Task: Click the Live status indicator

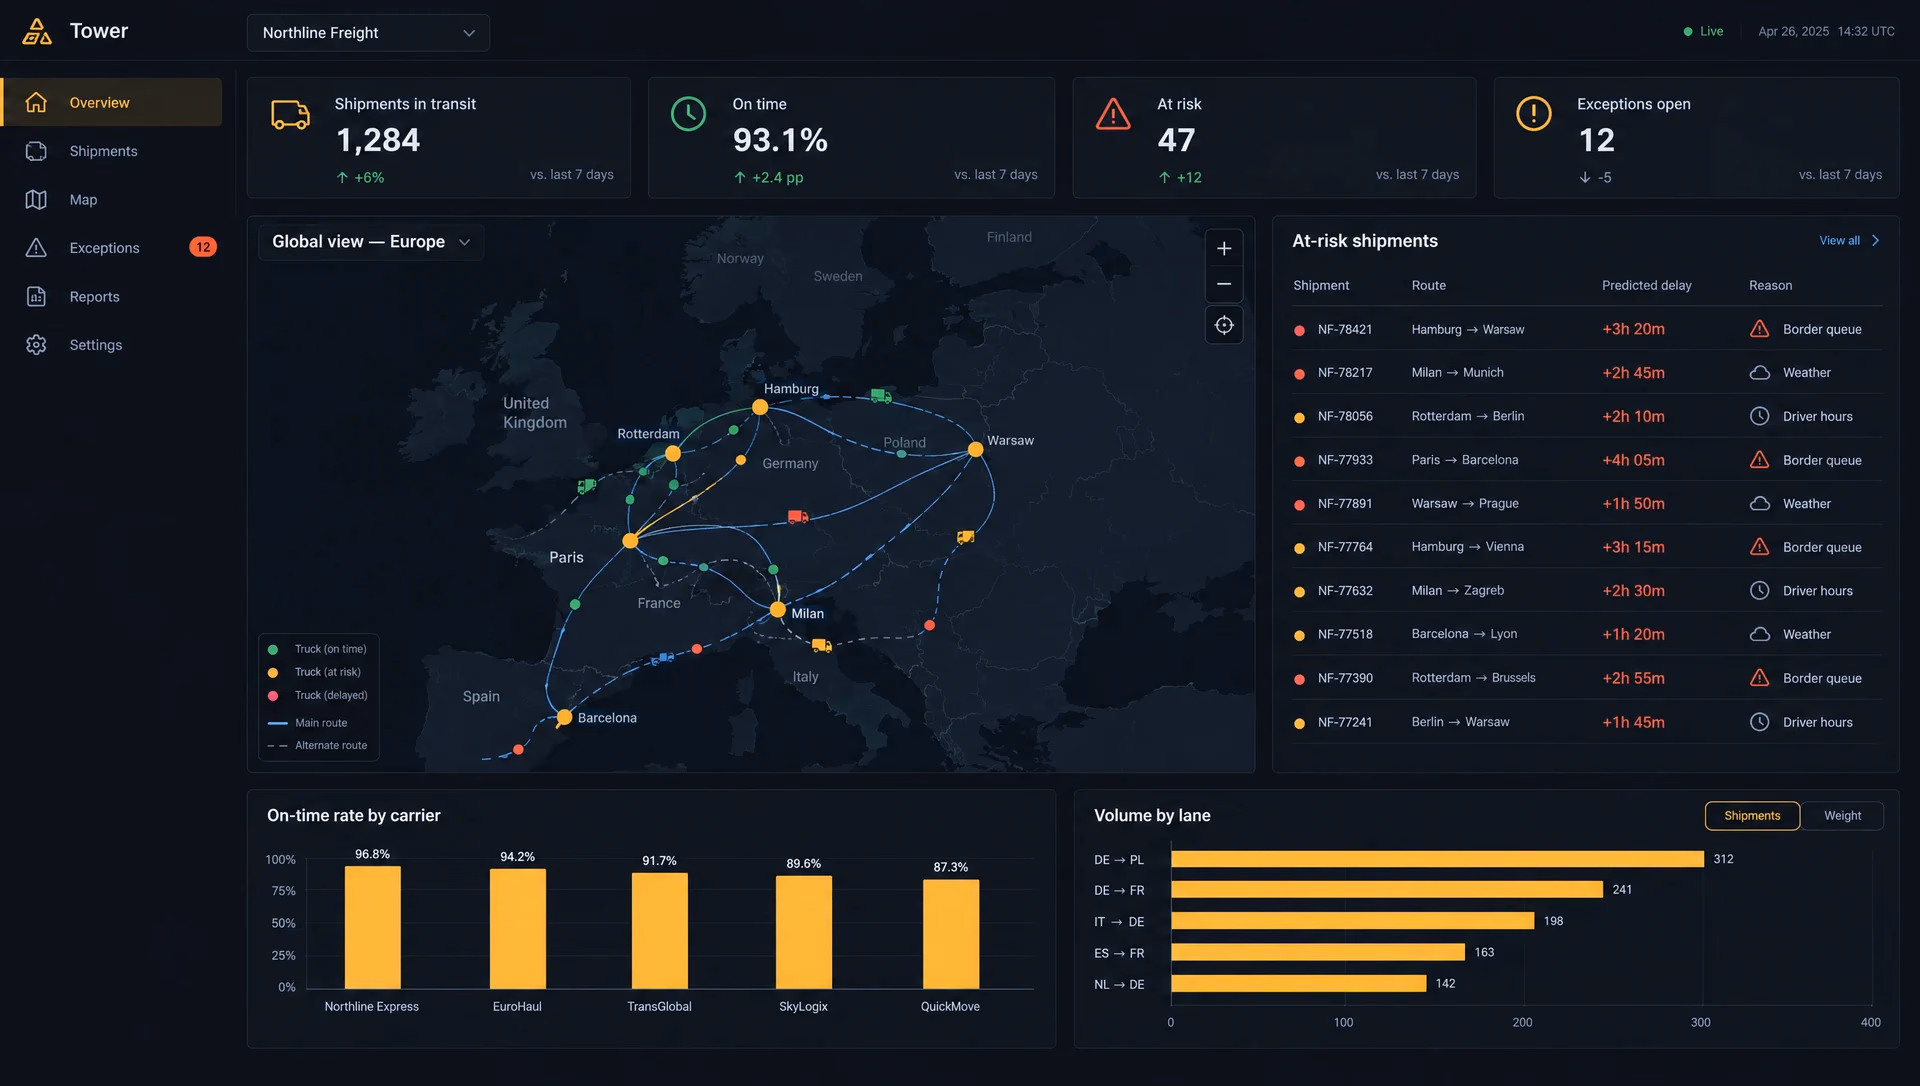Action: click(x=1703, y=32)
